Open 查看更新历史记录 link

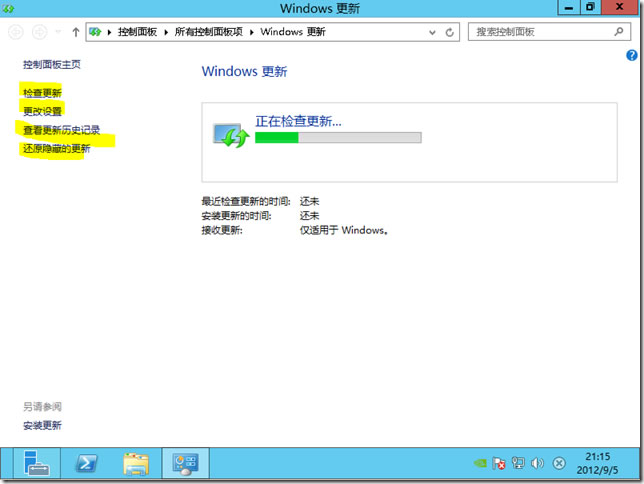[x=61, y=130]
